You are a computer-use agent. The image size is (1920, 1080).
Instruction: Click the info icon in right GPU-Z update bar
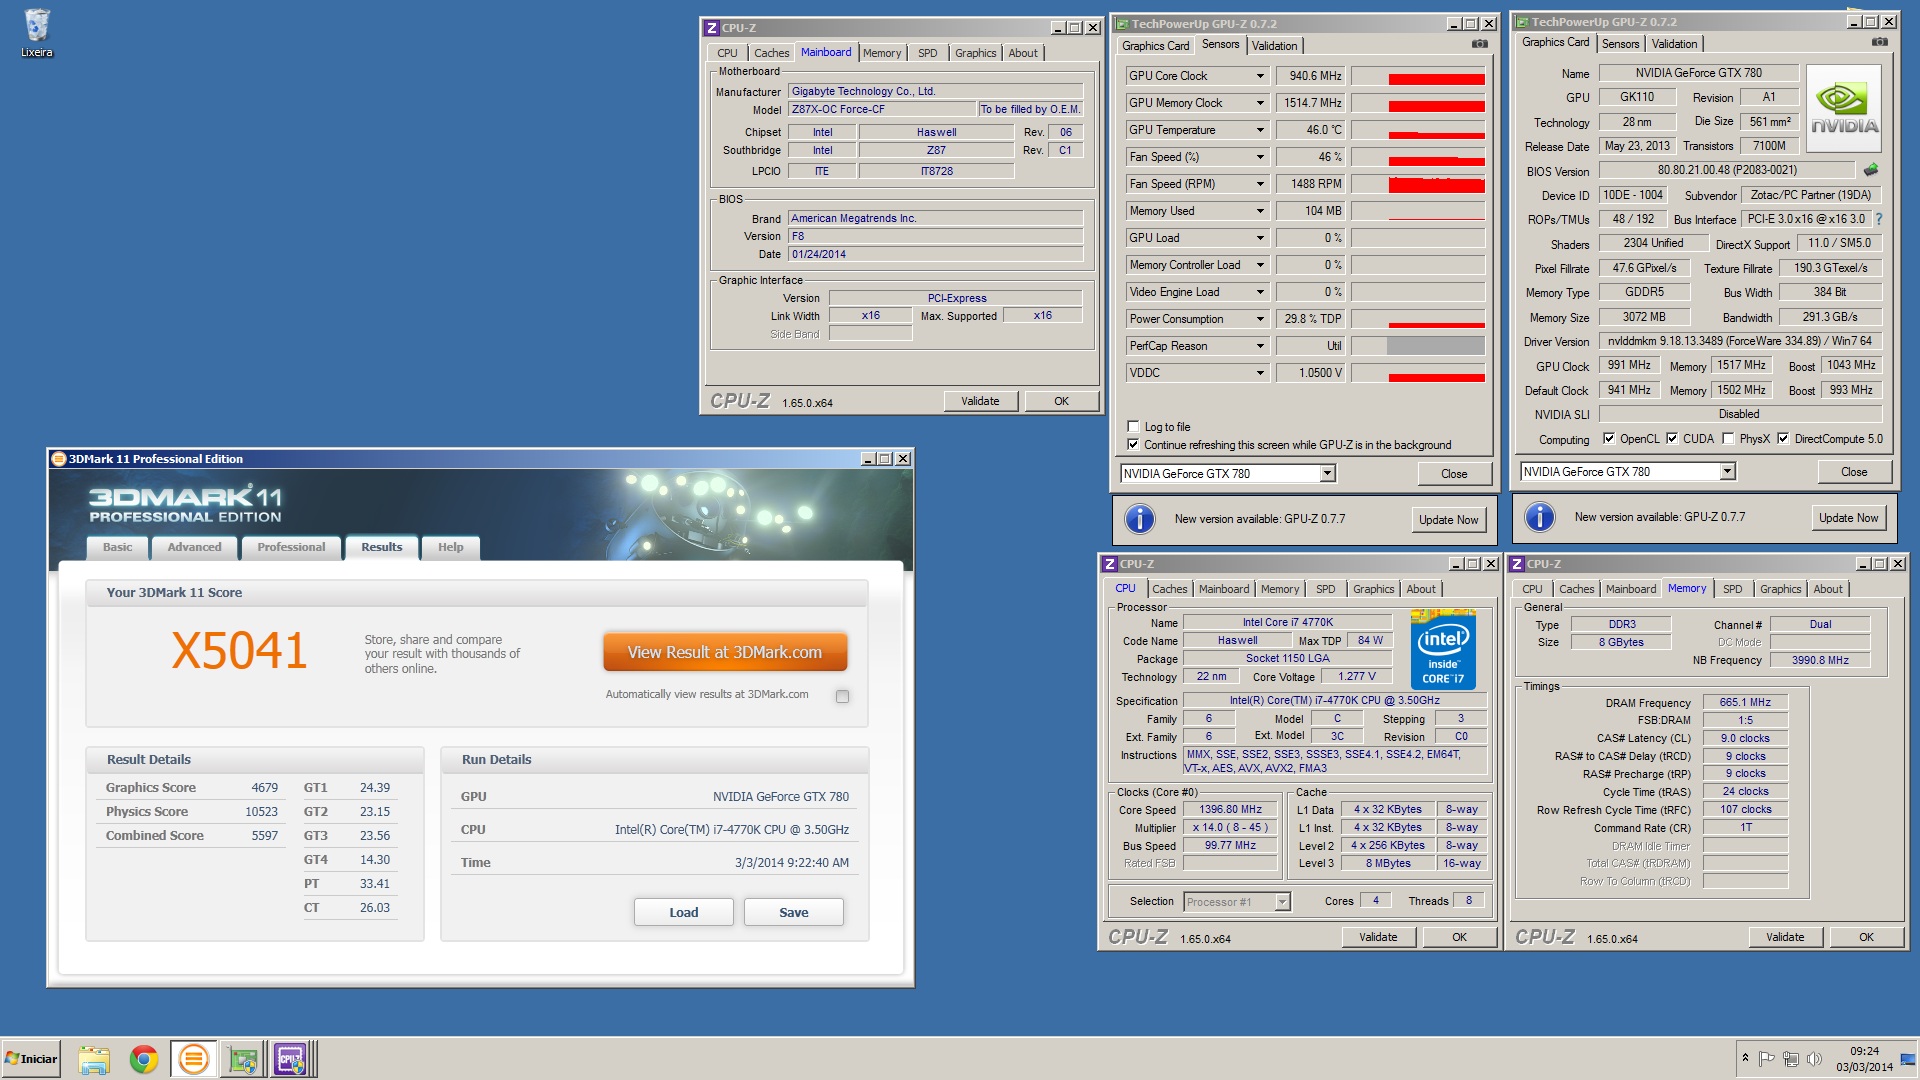click(1539, 517)
